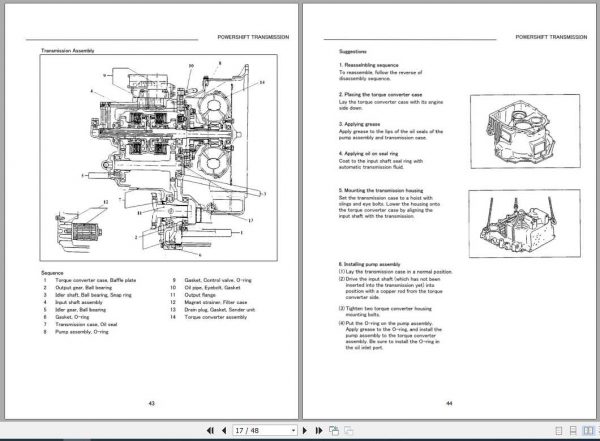Click 'Torque converter assembly' list item
600x441 pixels.
pos(216,317)
